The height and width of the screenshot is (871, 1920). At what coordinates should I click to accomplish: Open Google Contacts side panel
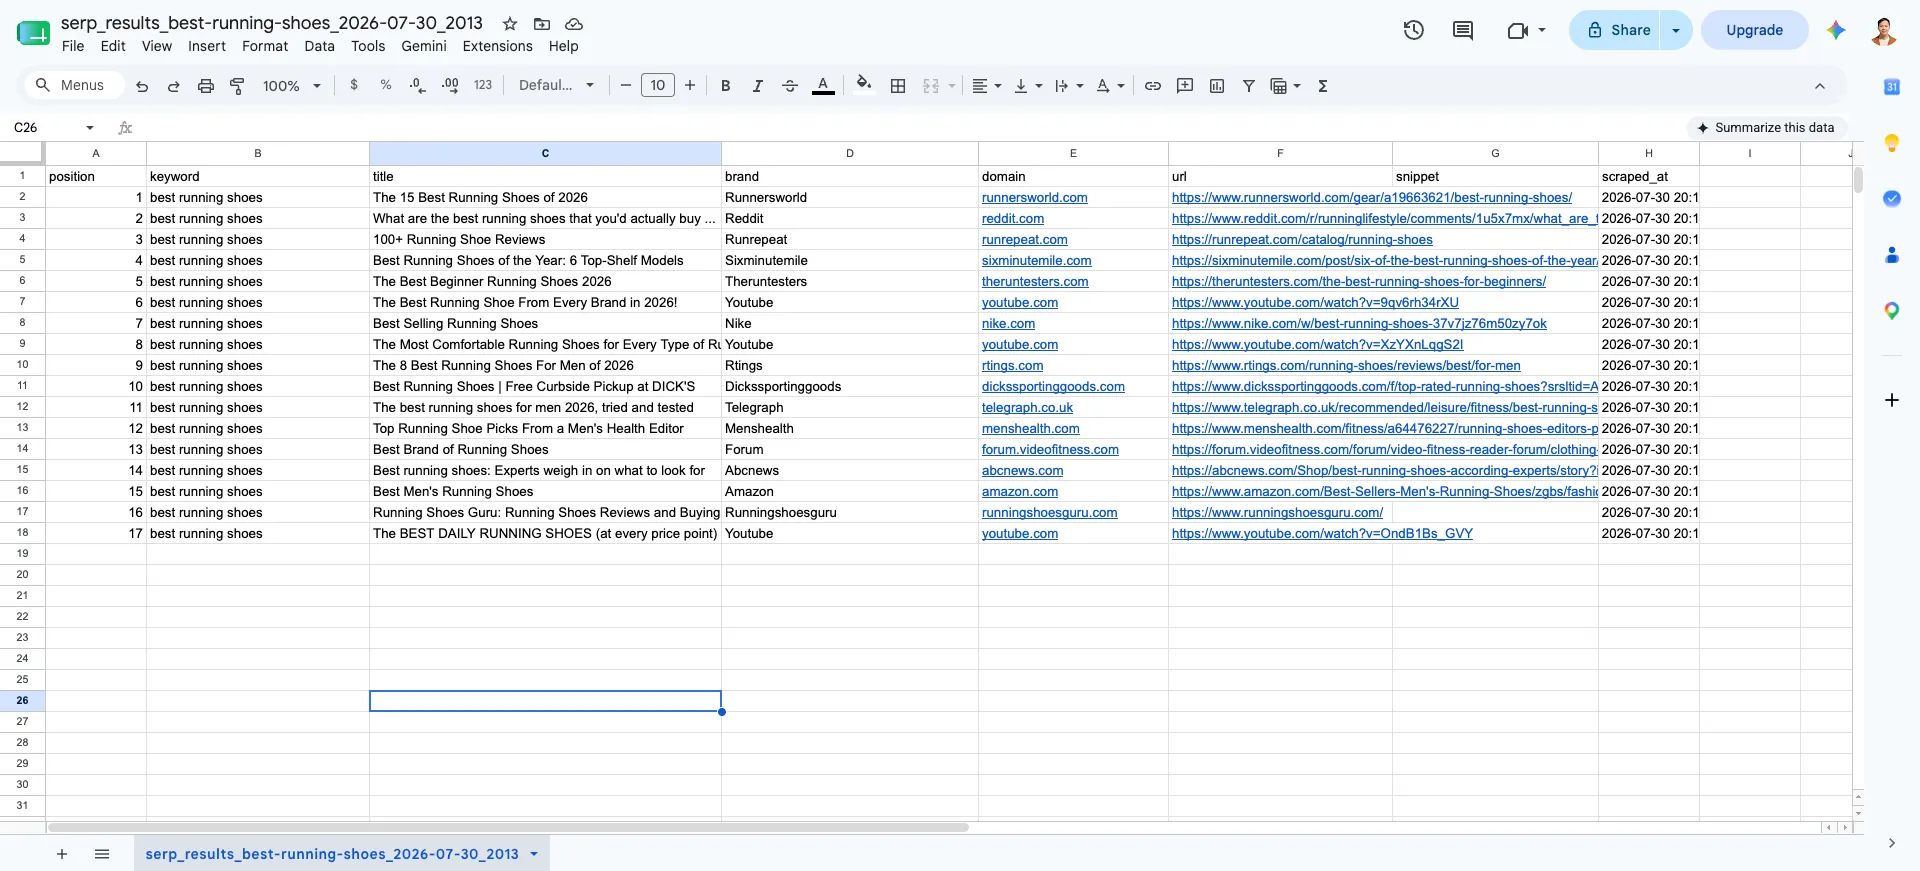[1892, 255]
